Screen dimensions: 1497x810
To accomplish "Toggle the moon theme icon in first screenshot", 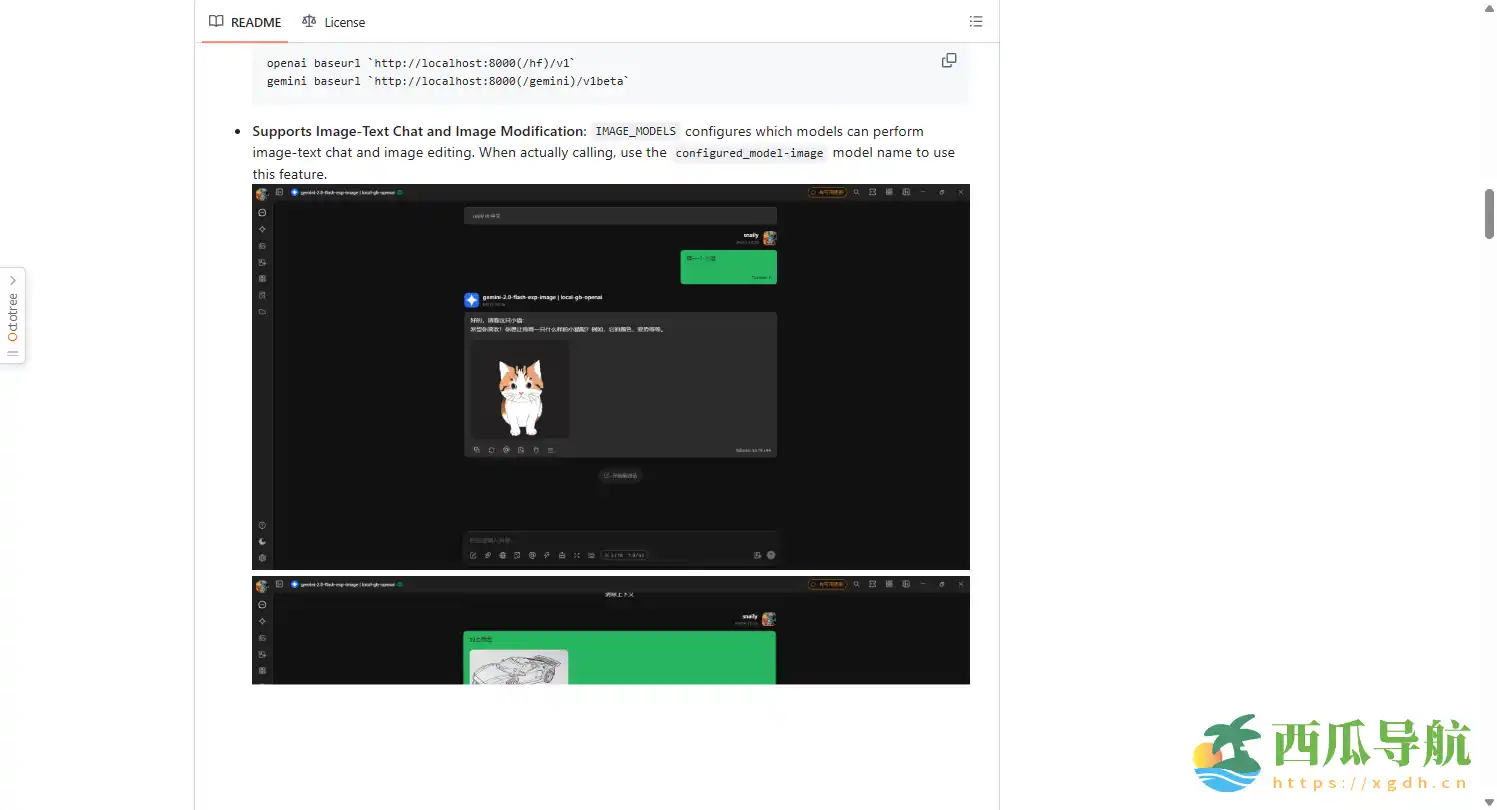I will click(262, 542).
